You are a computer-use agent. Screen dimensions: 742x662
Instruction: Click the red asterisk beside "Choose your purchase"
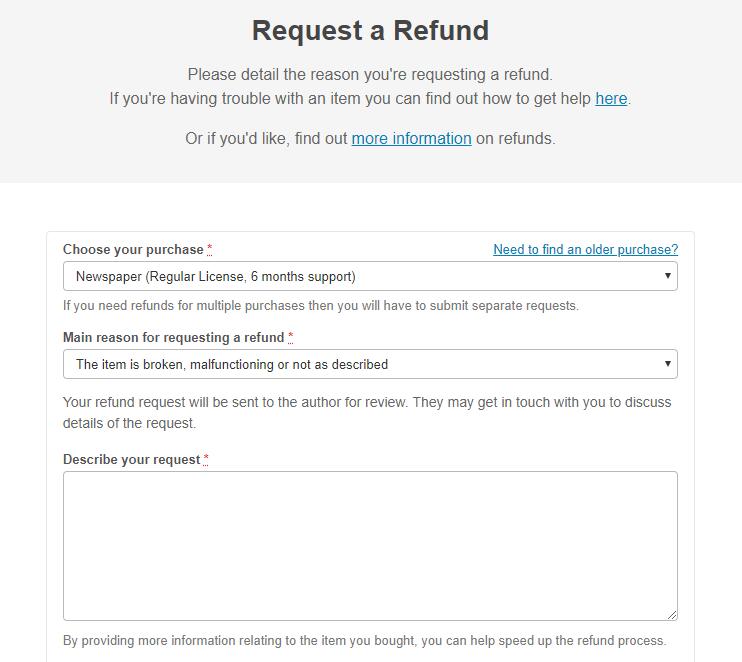pyautogui.click(x=209, y=248)
